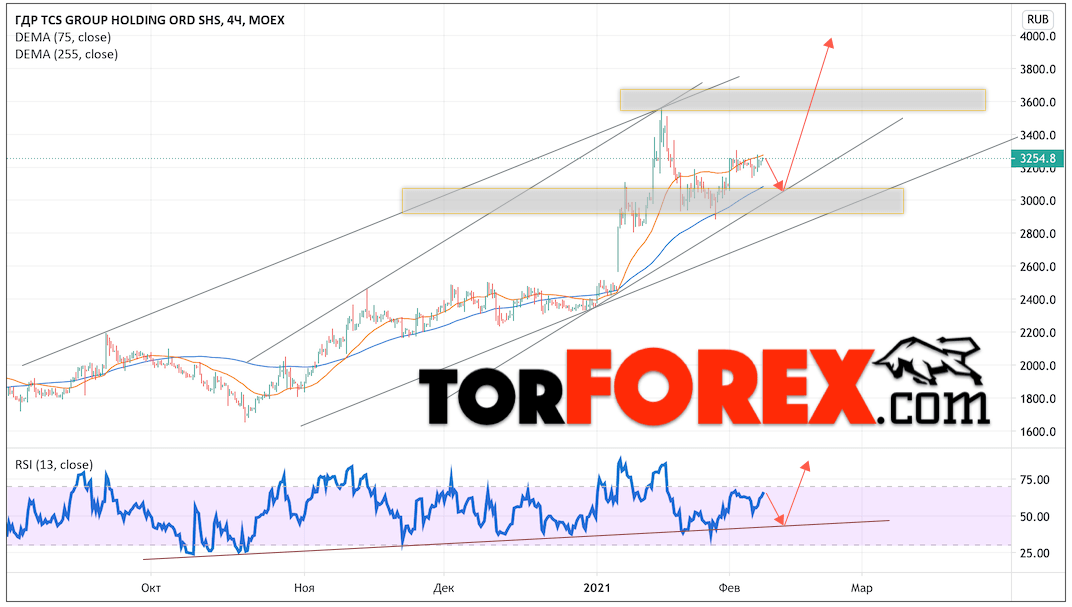Click the RSI 75.00 axis label
Image resolution: width=1072 pixels, height=607 pixels.
tap(1034, 480)
